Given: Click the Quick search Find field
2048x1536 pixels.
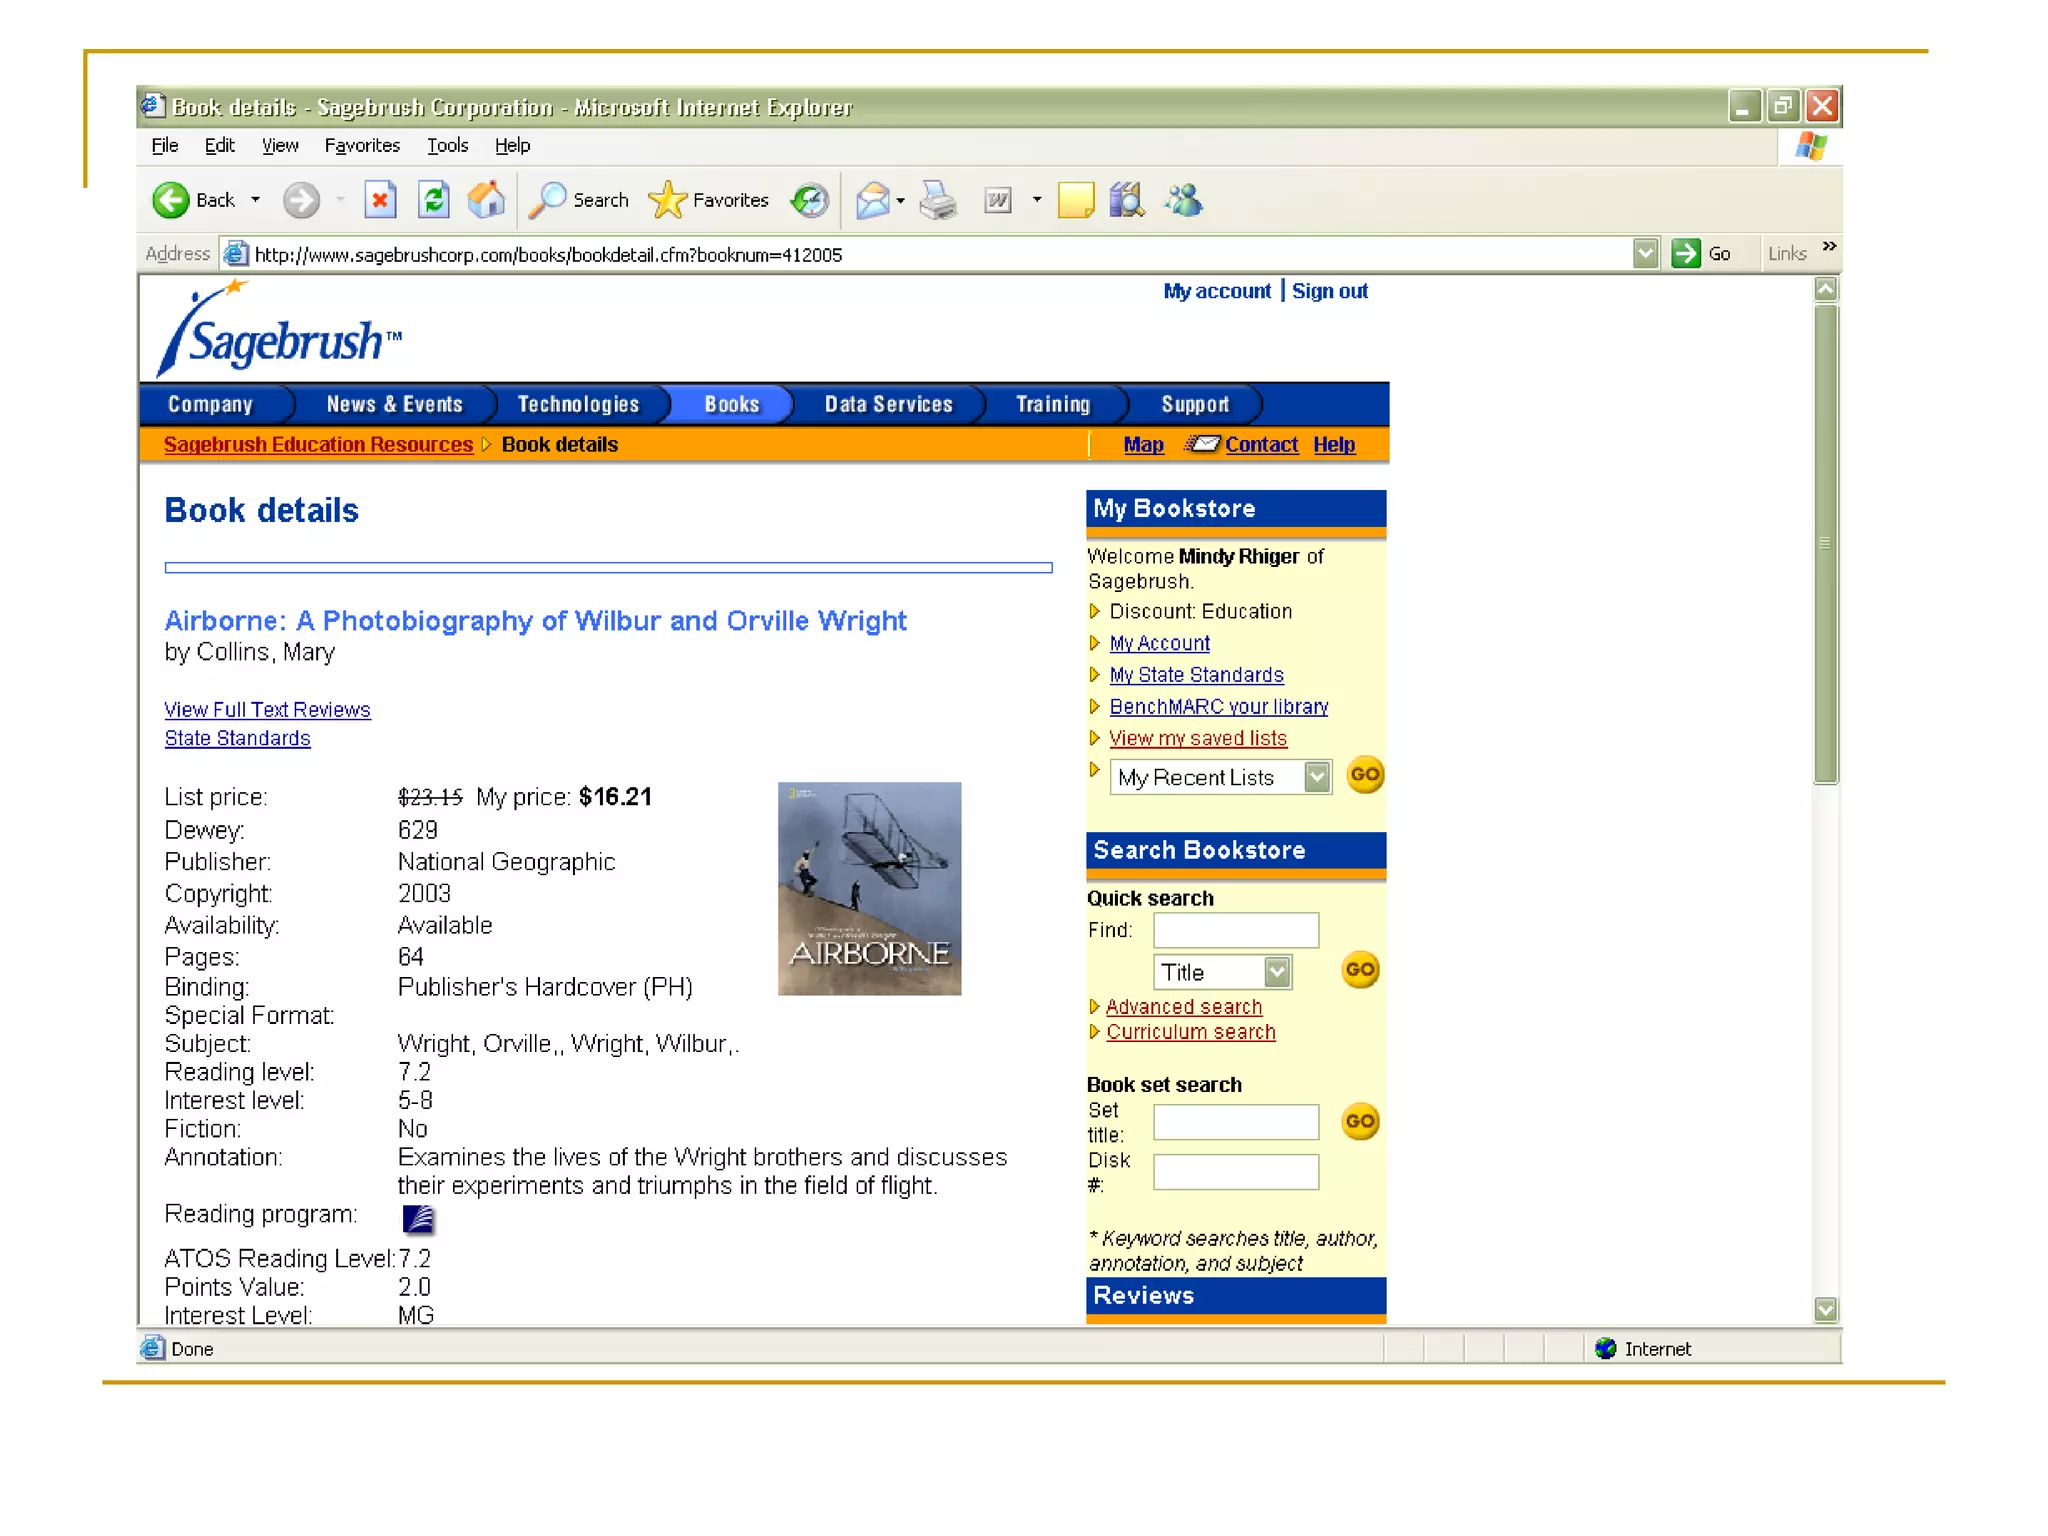Looking at the screenshot, I should tap(1235, 930).
